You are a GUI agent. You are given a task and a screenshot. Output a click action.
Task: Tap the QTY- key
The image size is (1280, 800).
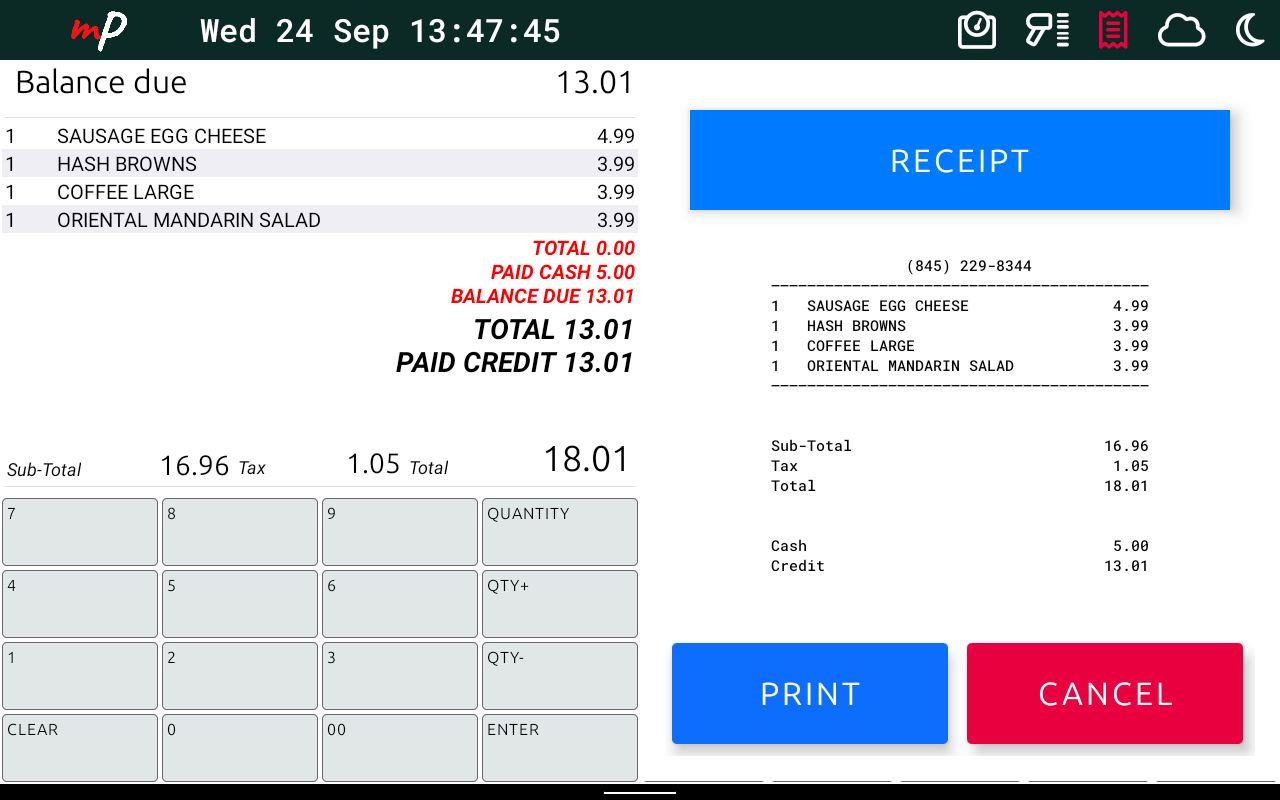pyautogui.click(x=559, y=676)
